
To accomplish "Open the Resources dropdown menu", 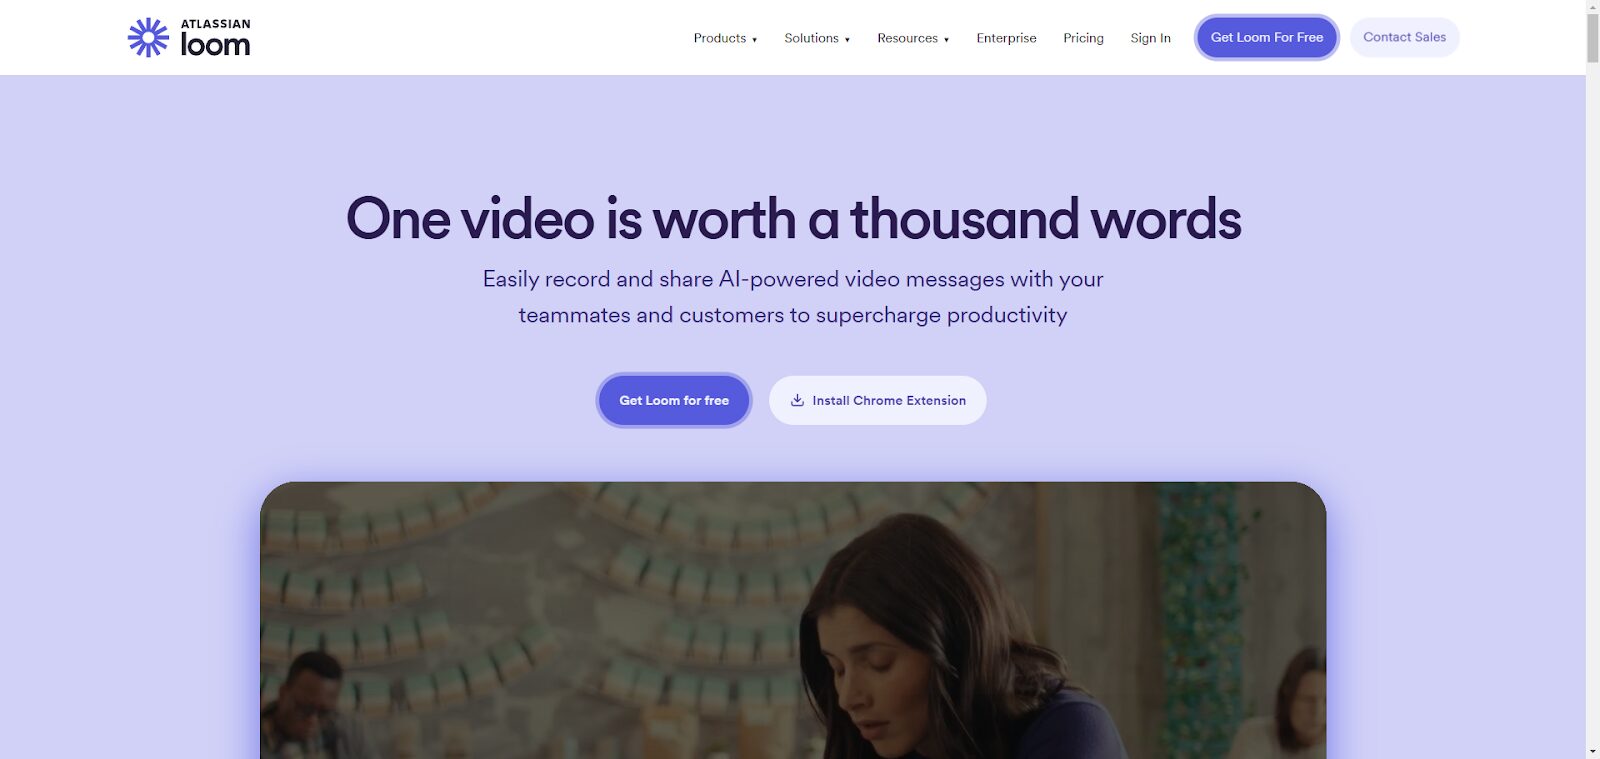I will tap(913, 38).
